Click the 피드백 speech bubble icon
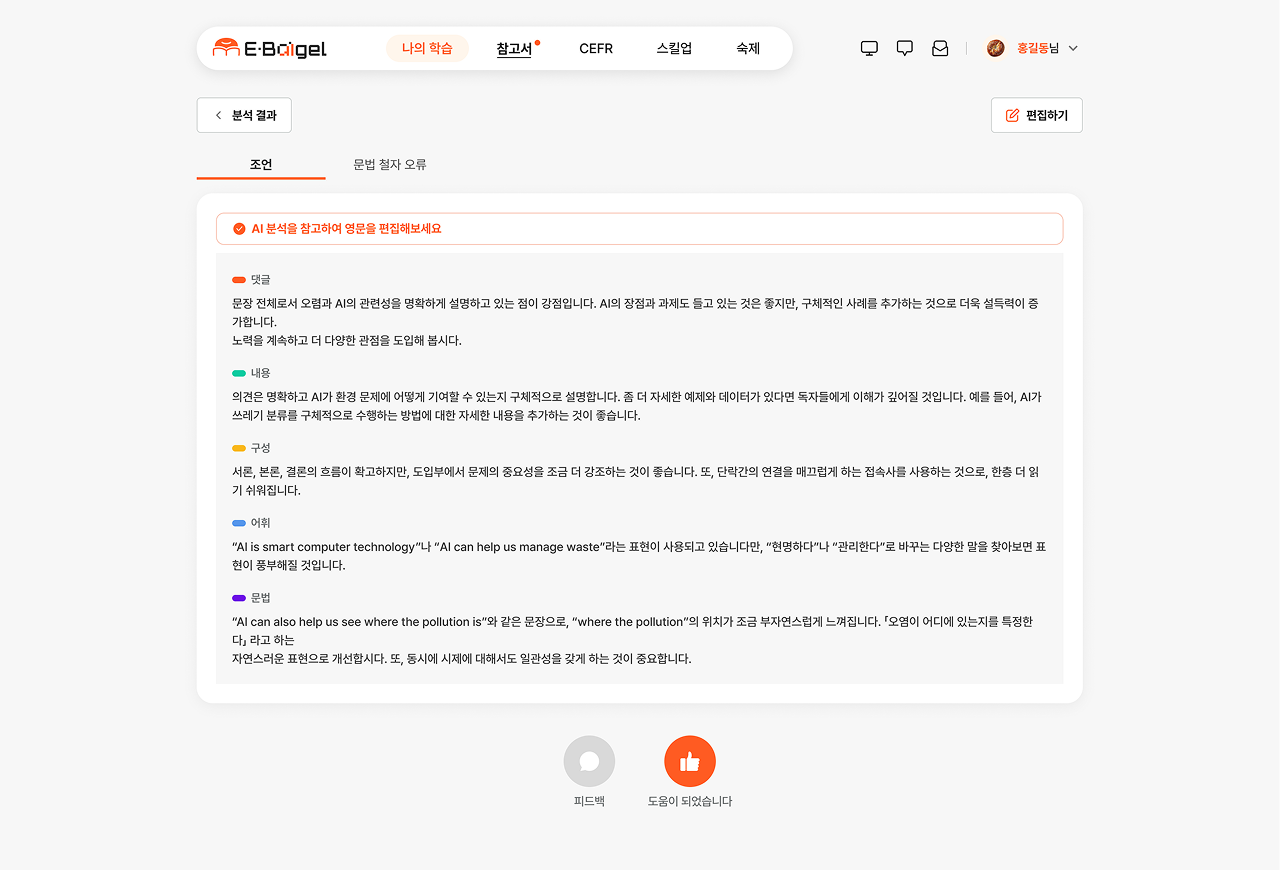Image resolution: width=1280 pixels, height=870 pixels. coord(589,761)
